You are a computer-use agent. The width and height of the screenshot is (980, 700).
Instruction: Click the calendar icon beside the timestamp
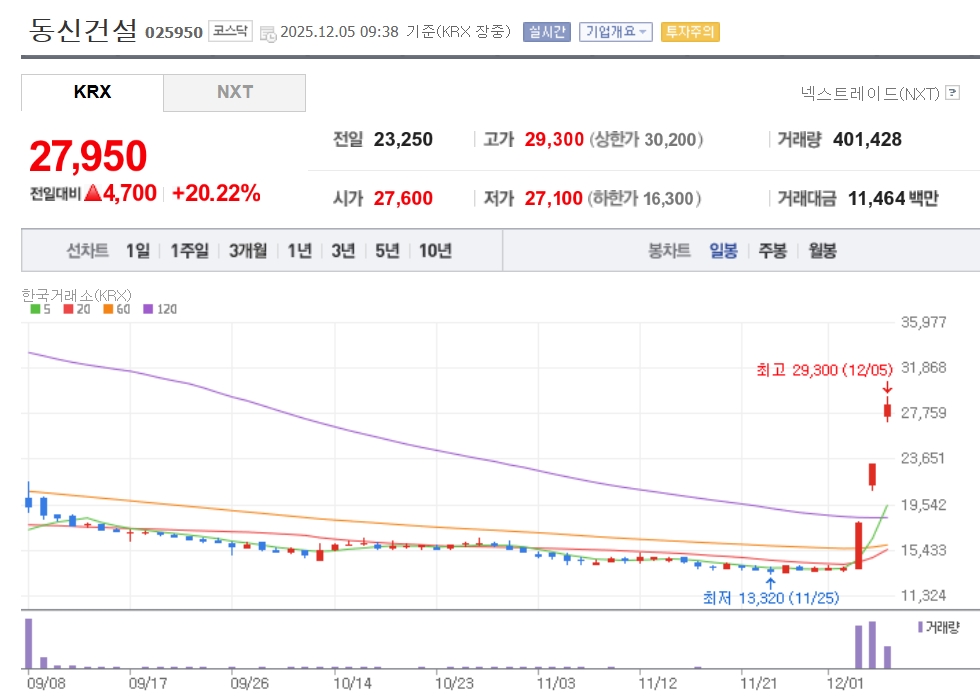[x=267, y=33]
